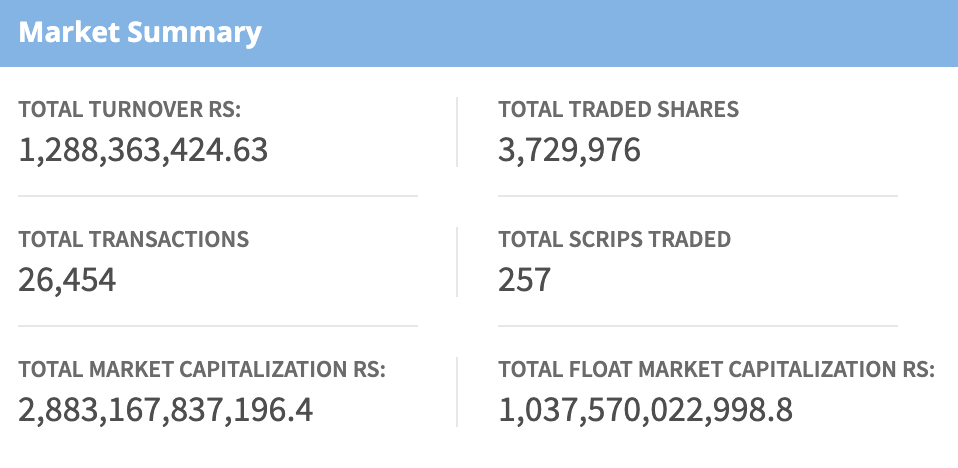Click the Total Traded Shares label
This screenshot has width=958, height=468.
click(x=618, y=110)
